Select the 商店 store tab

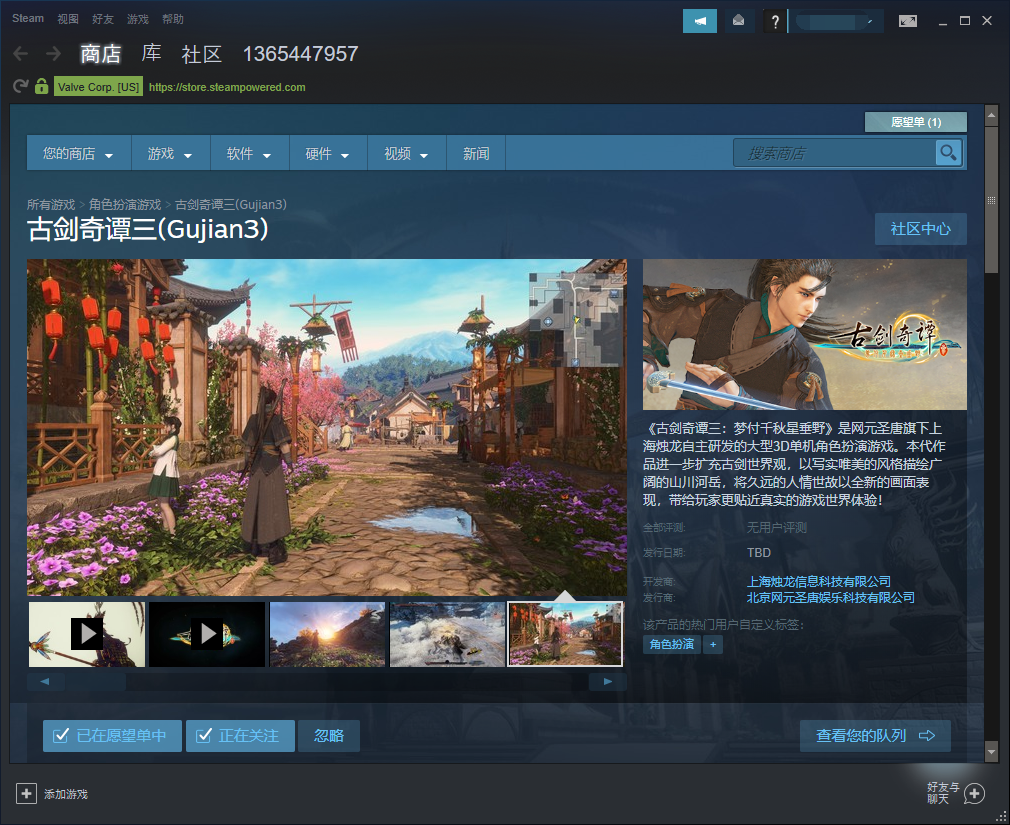click(x=100, y=53)
